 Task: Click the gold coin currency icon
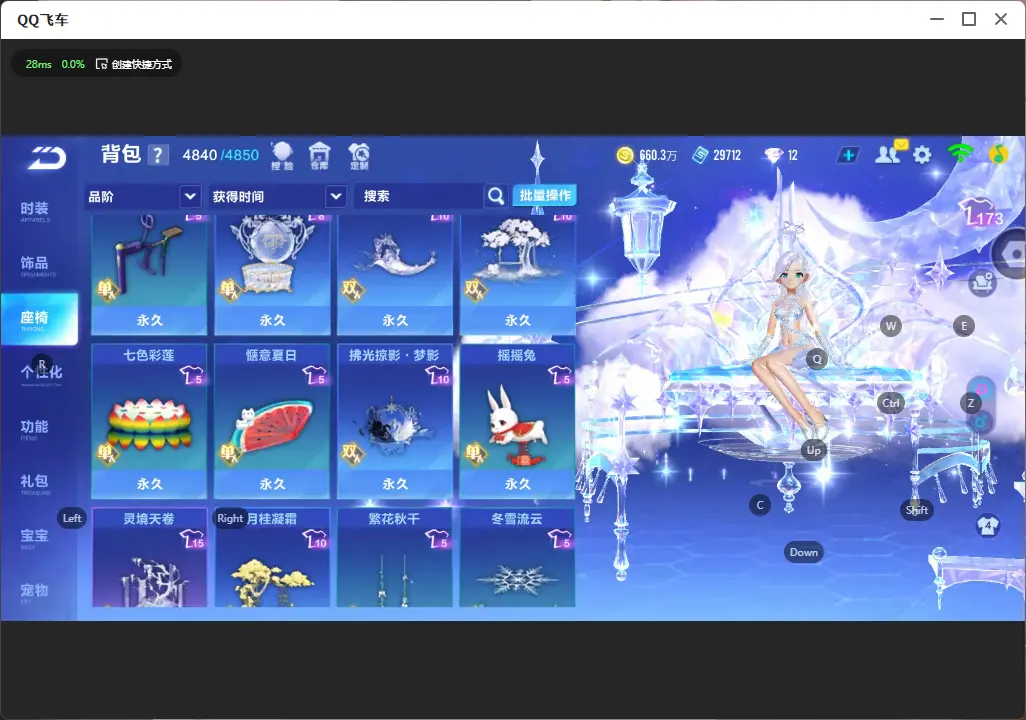point(625,155)
